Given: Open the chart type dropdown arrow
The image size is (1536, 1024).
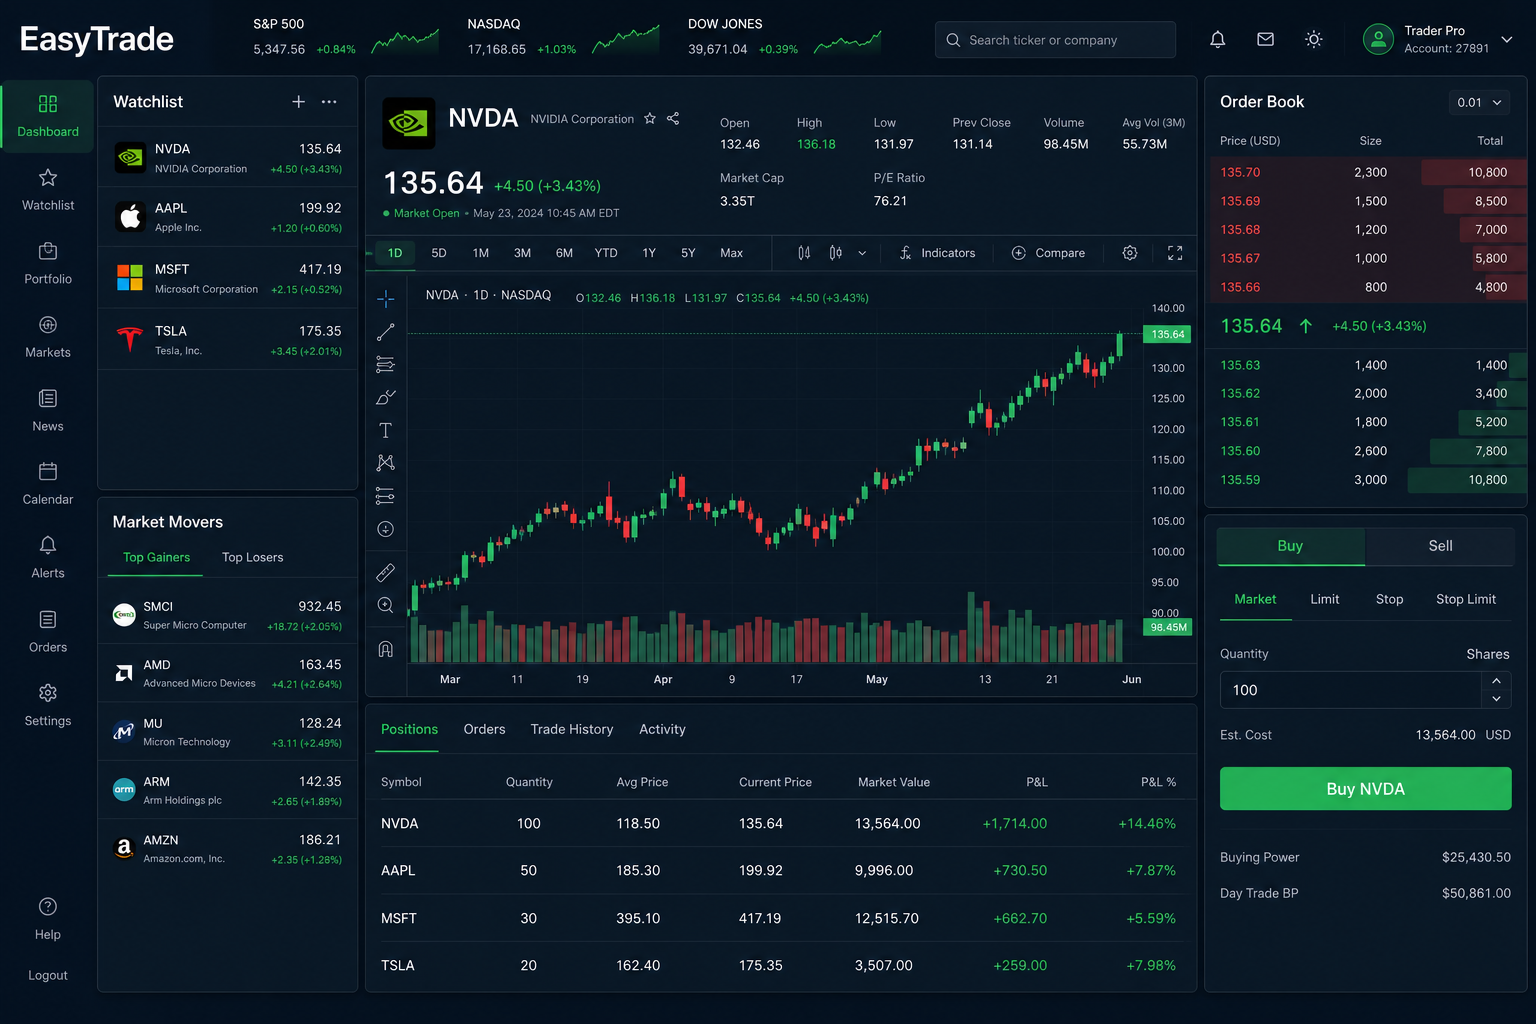Looking at the screenshot, I should 862,253.
